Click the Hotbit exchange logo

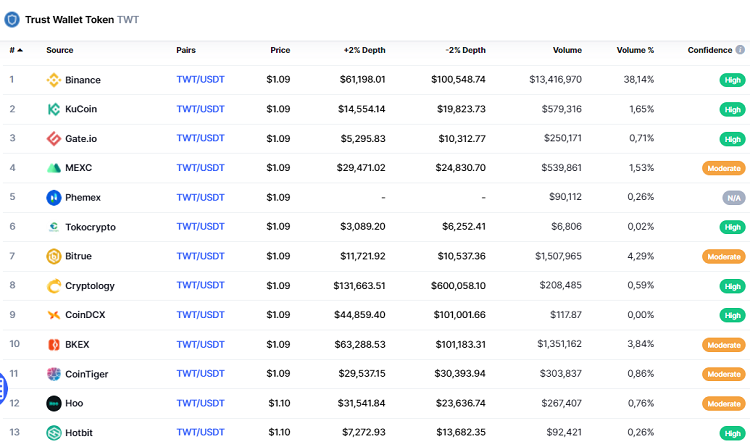coord(54,433)
